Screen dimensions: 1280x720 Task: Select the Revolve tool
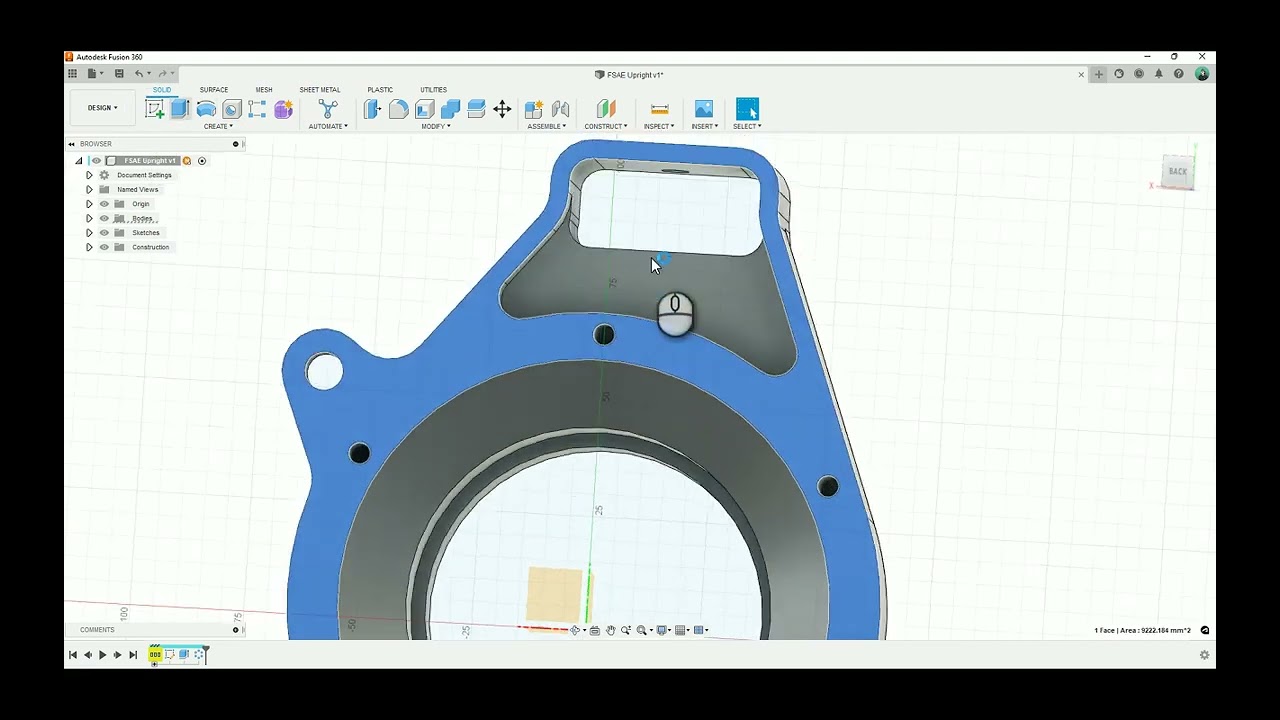(x=206, y=109)
